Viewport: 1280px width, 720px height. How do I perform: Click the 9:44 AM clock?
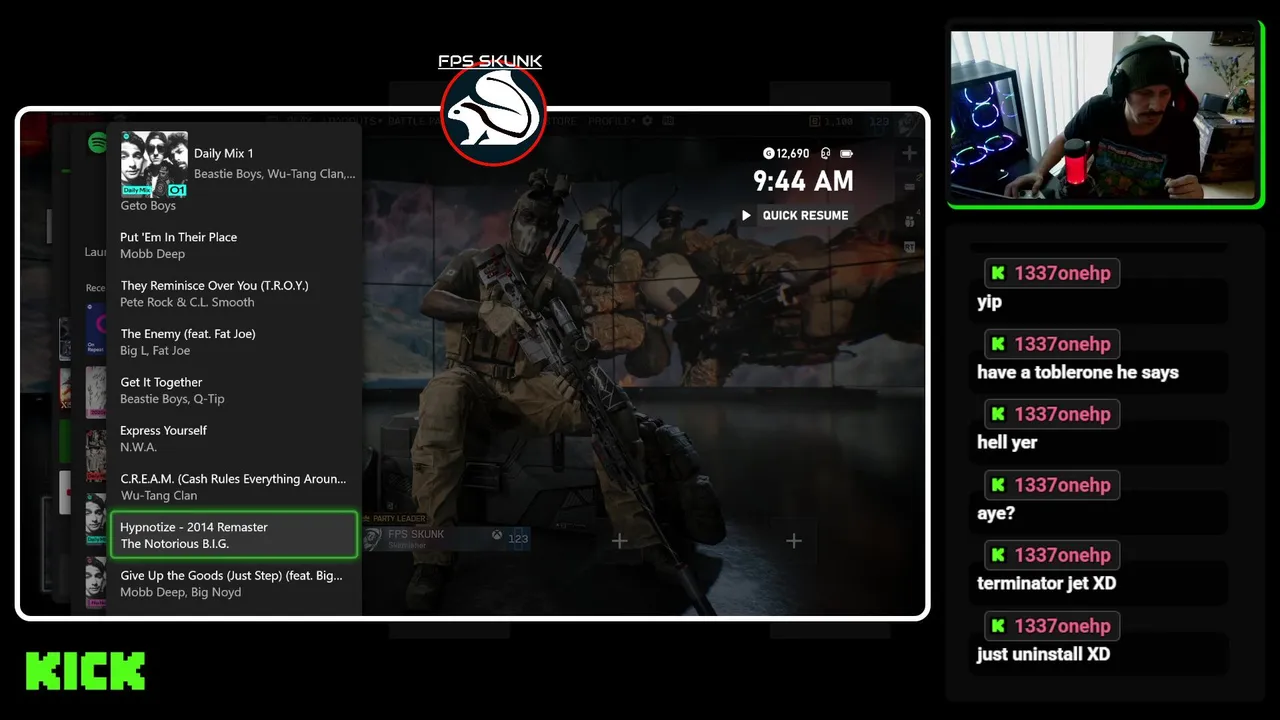click(x=803, y=181)
